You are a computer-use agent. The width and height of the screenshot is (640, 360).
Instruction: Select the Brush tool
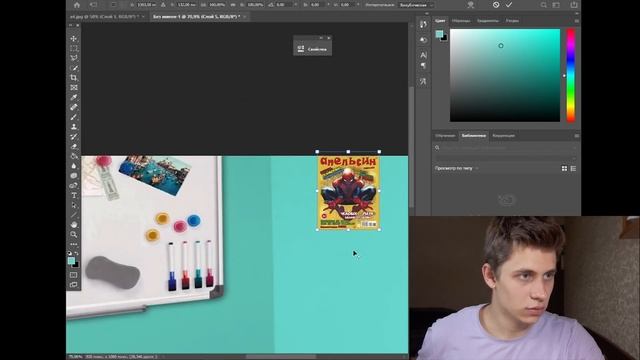74,117
